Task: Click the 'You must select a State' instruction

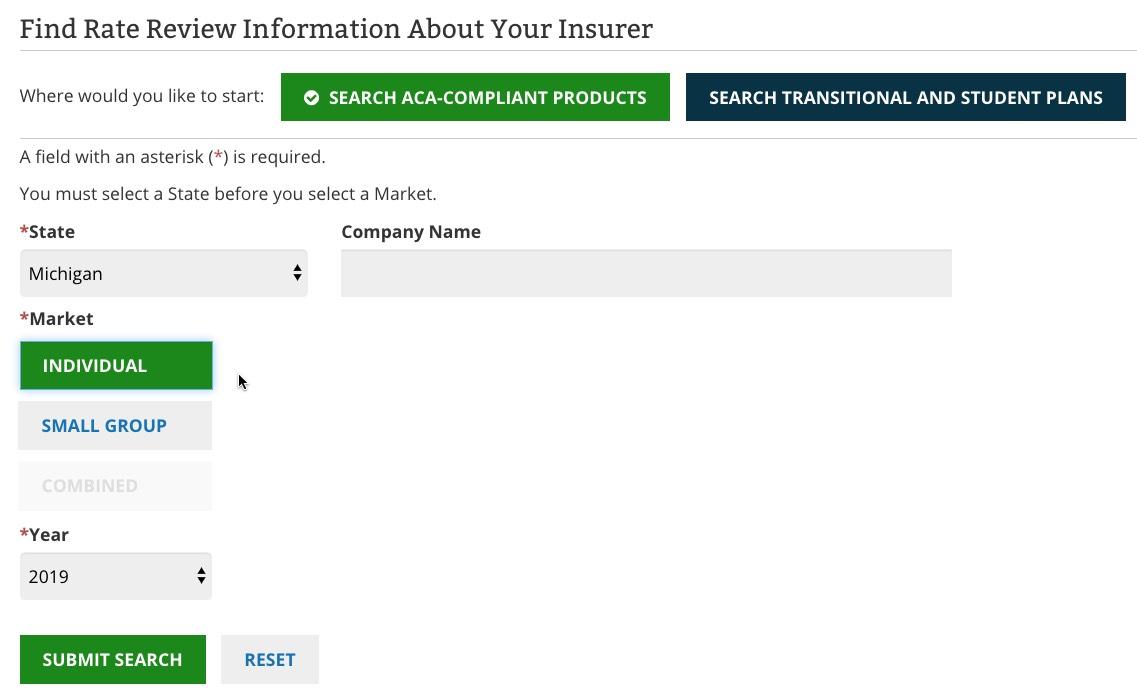Action: tap(228, 194)
